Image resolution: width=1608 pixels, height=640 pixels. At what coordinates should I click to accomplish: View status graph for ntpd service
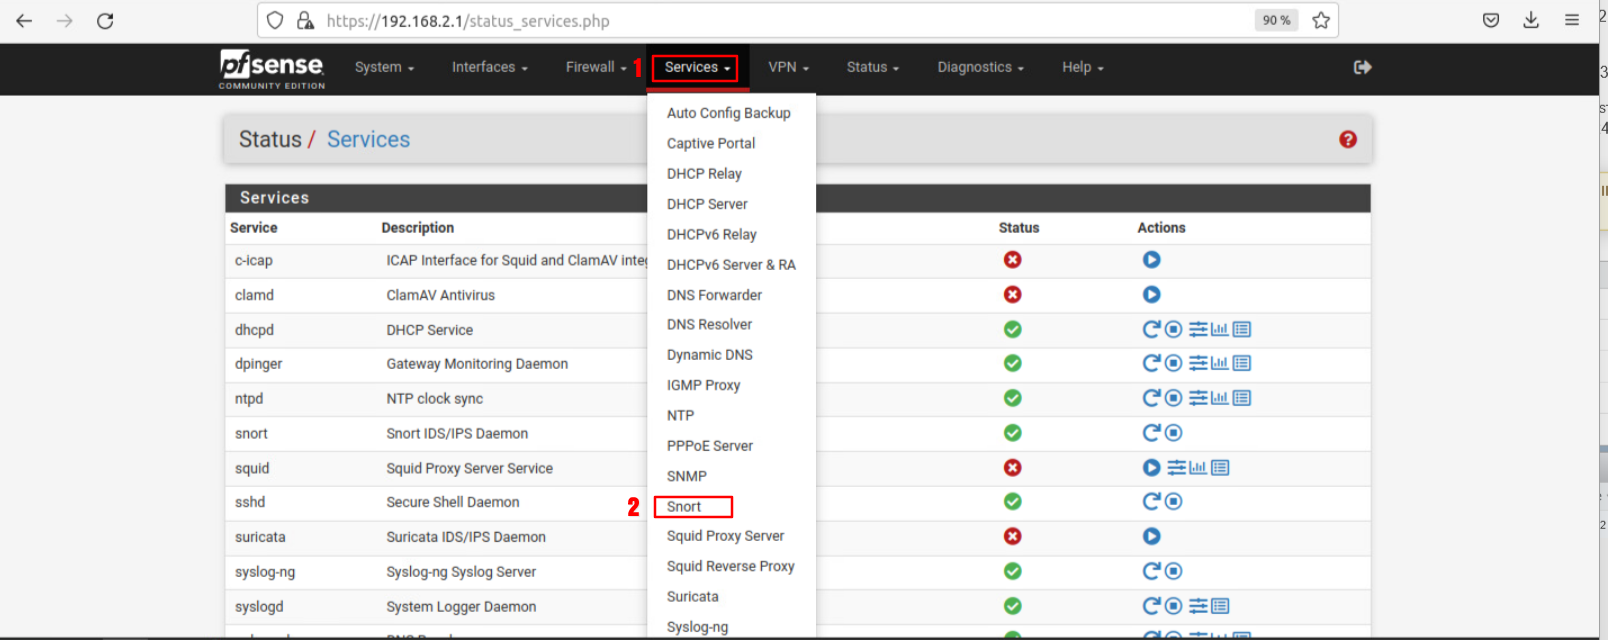click(1219, 398)
